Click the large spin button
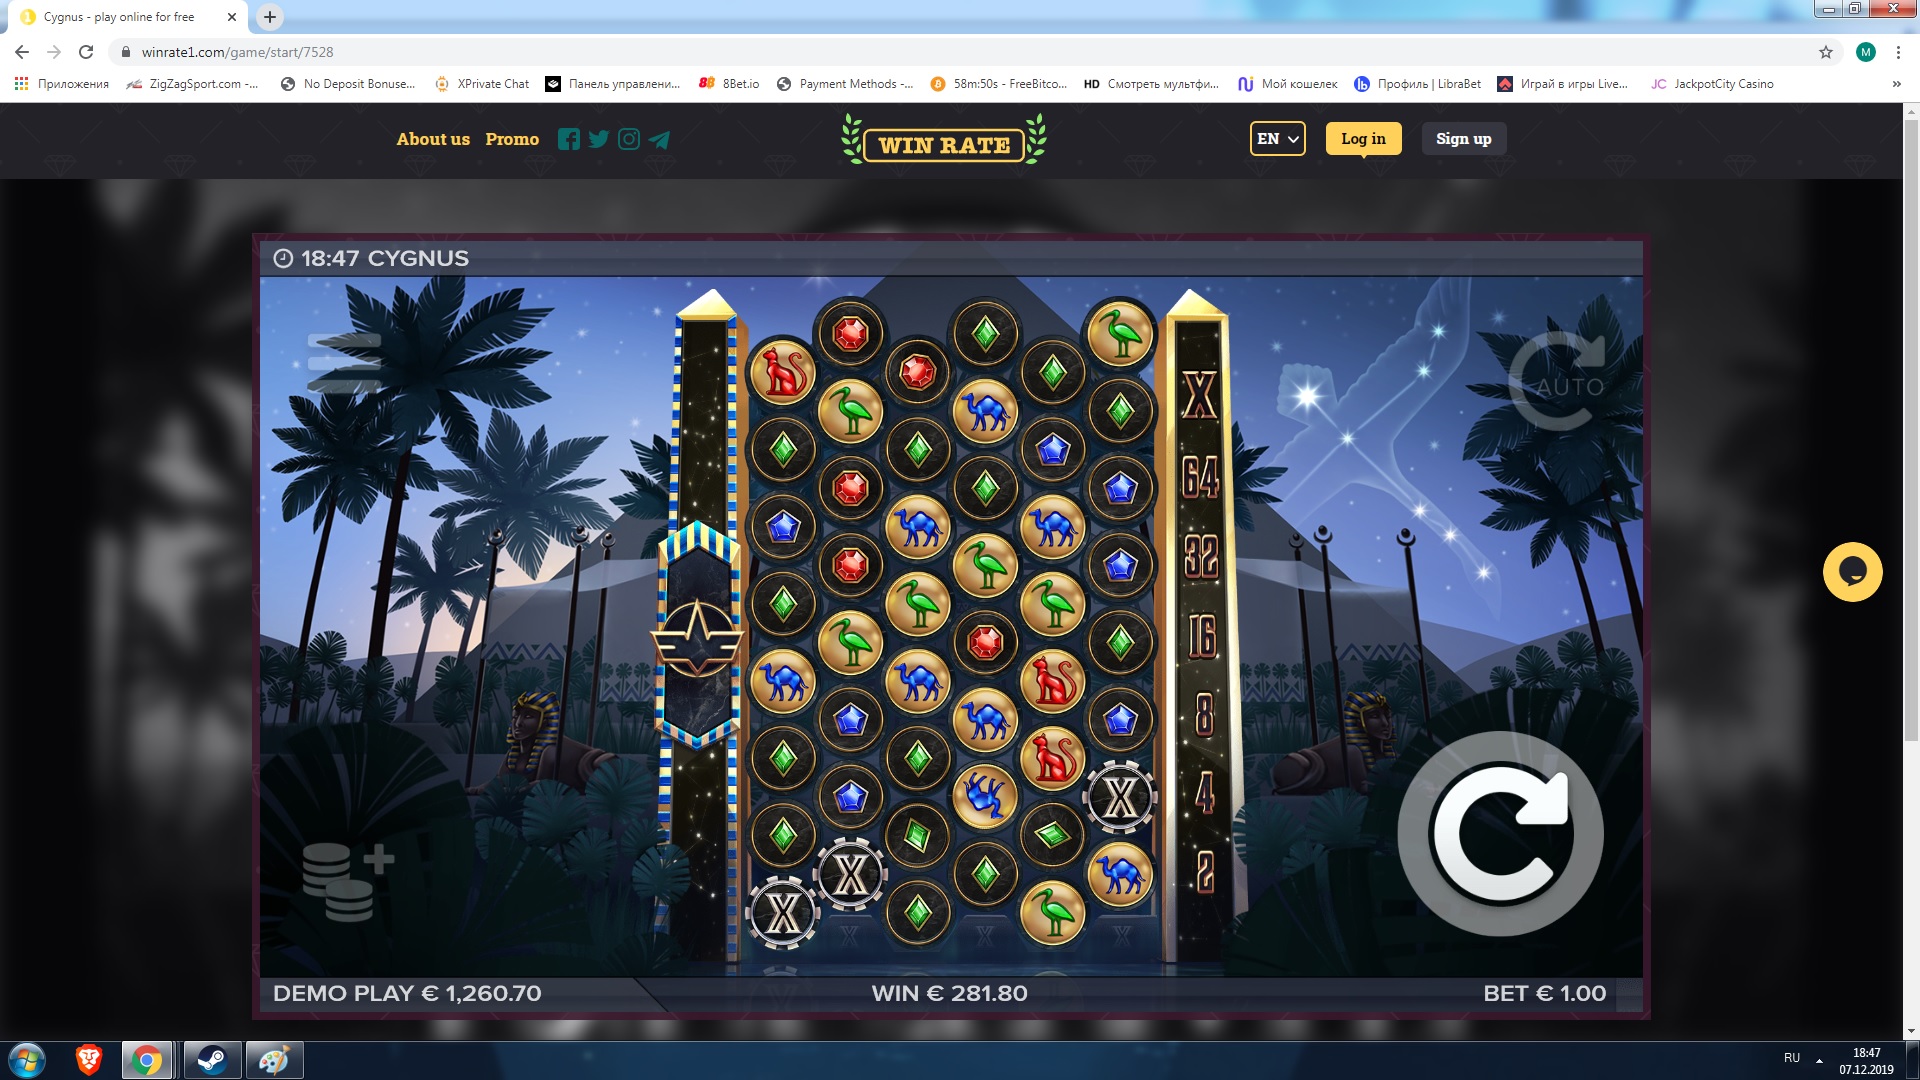This screenshot has height=1080, width=1920. (1500, 834)
